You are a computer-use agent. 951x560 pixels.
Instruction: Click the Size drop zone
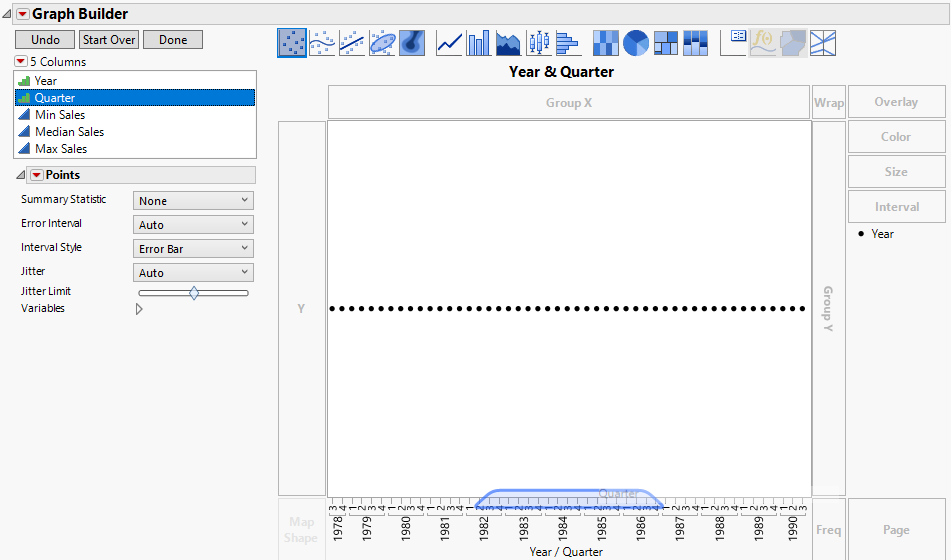point(896,172)
